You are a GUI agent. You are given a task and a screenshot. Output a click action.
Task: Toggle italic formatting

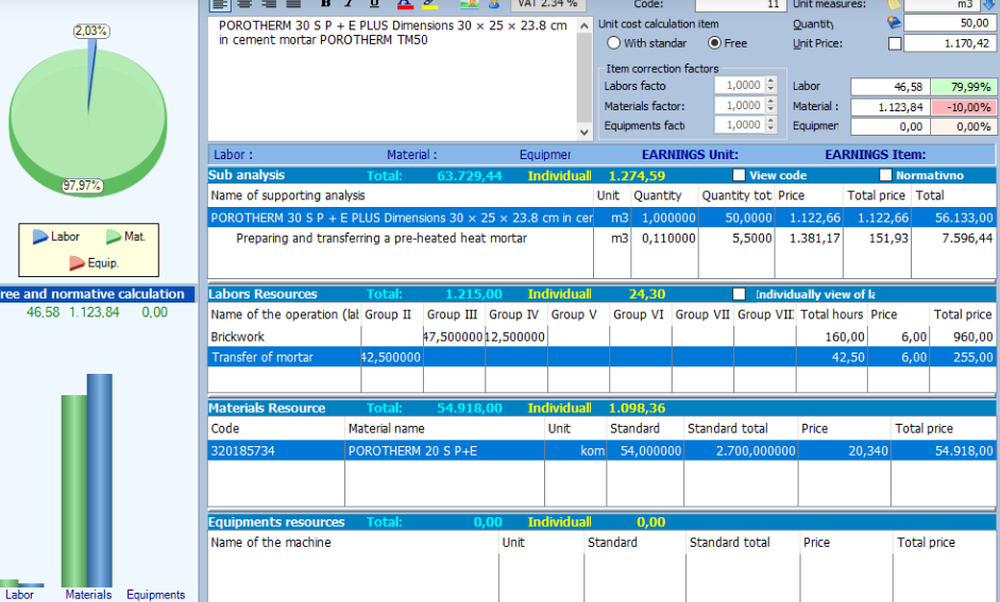(x=349, y=4)
